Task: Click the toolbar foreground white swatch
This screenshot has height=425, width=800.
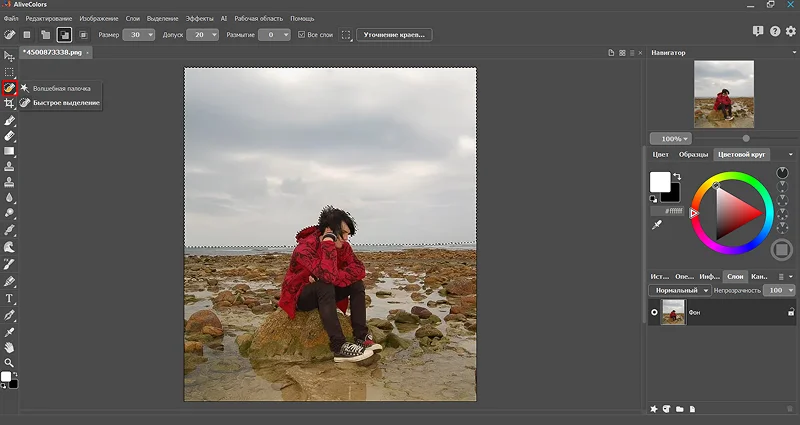Action: [6, 377]
